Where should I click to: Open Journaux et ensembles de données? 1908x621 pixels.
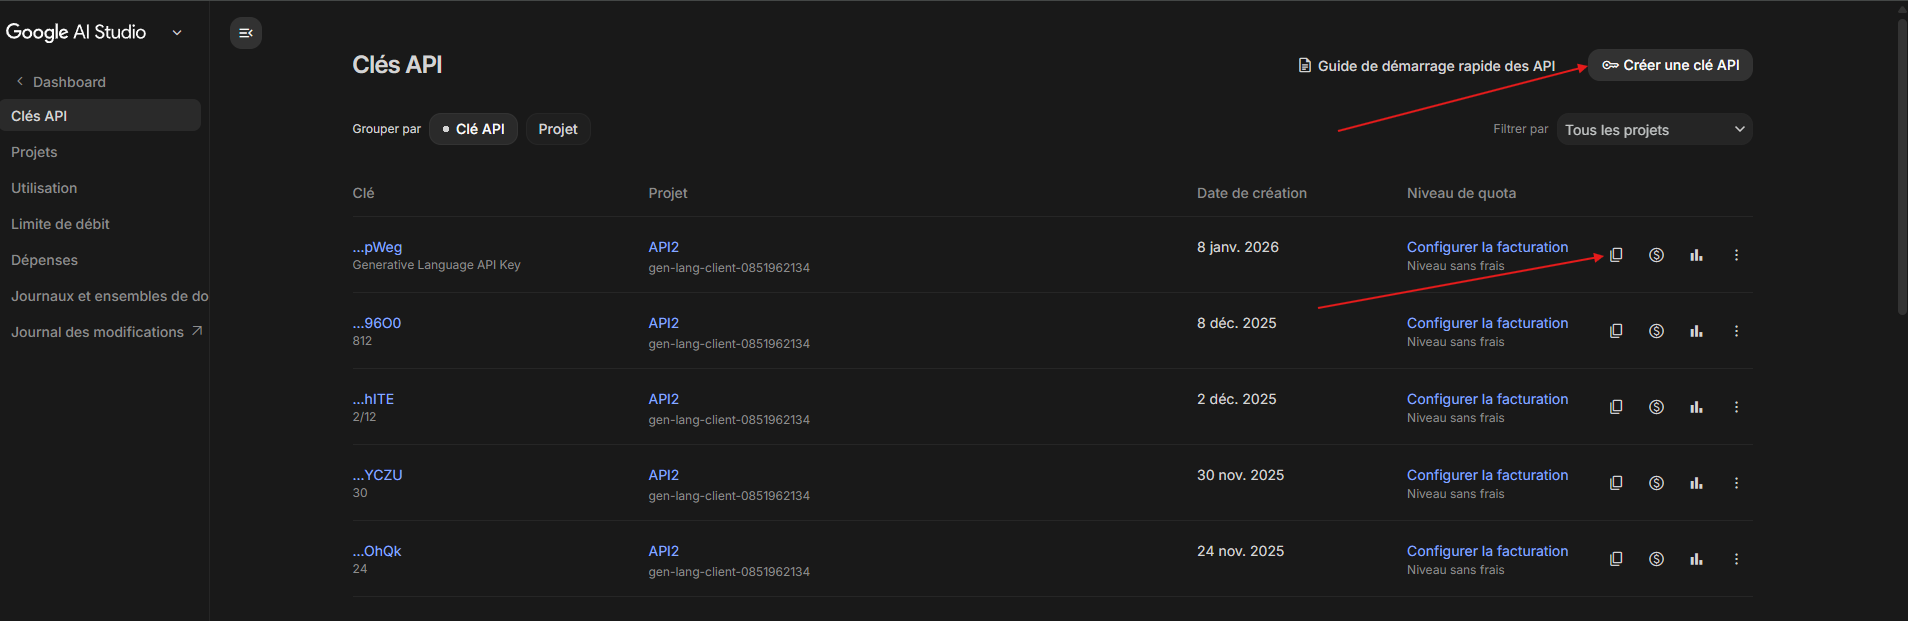(110, 296)
